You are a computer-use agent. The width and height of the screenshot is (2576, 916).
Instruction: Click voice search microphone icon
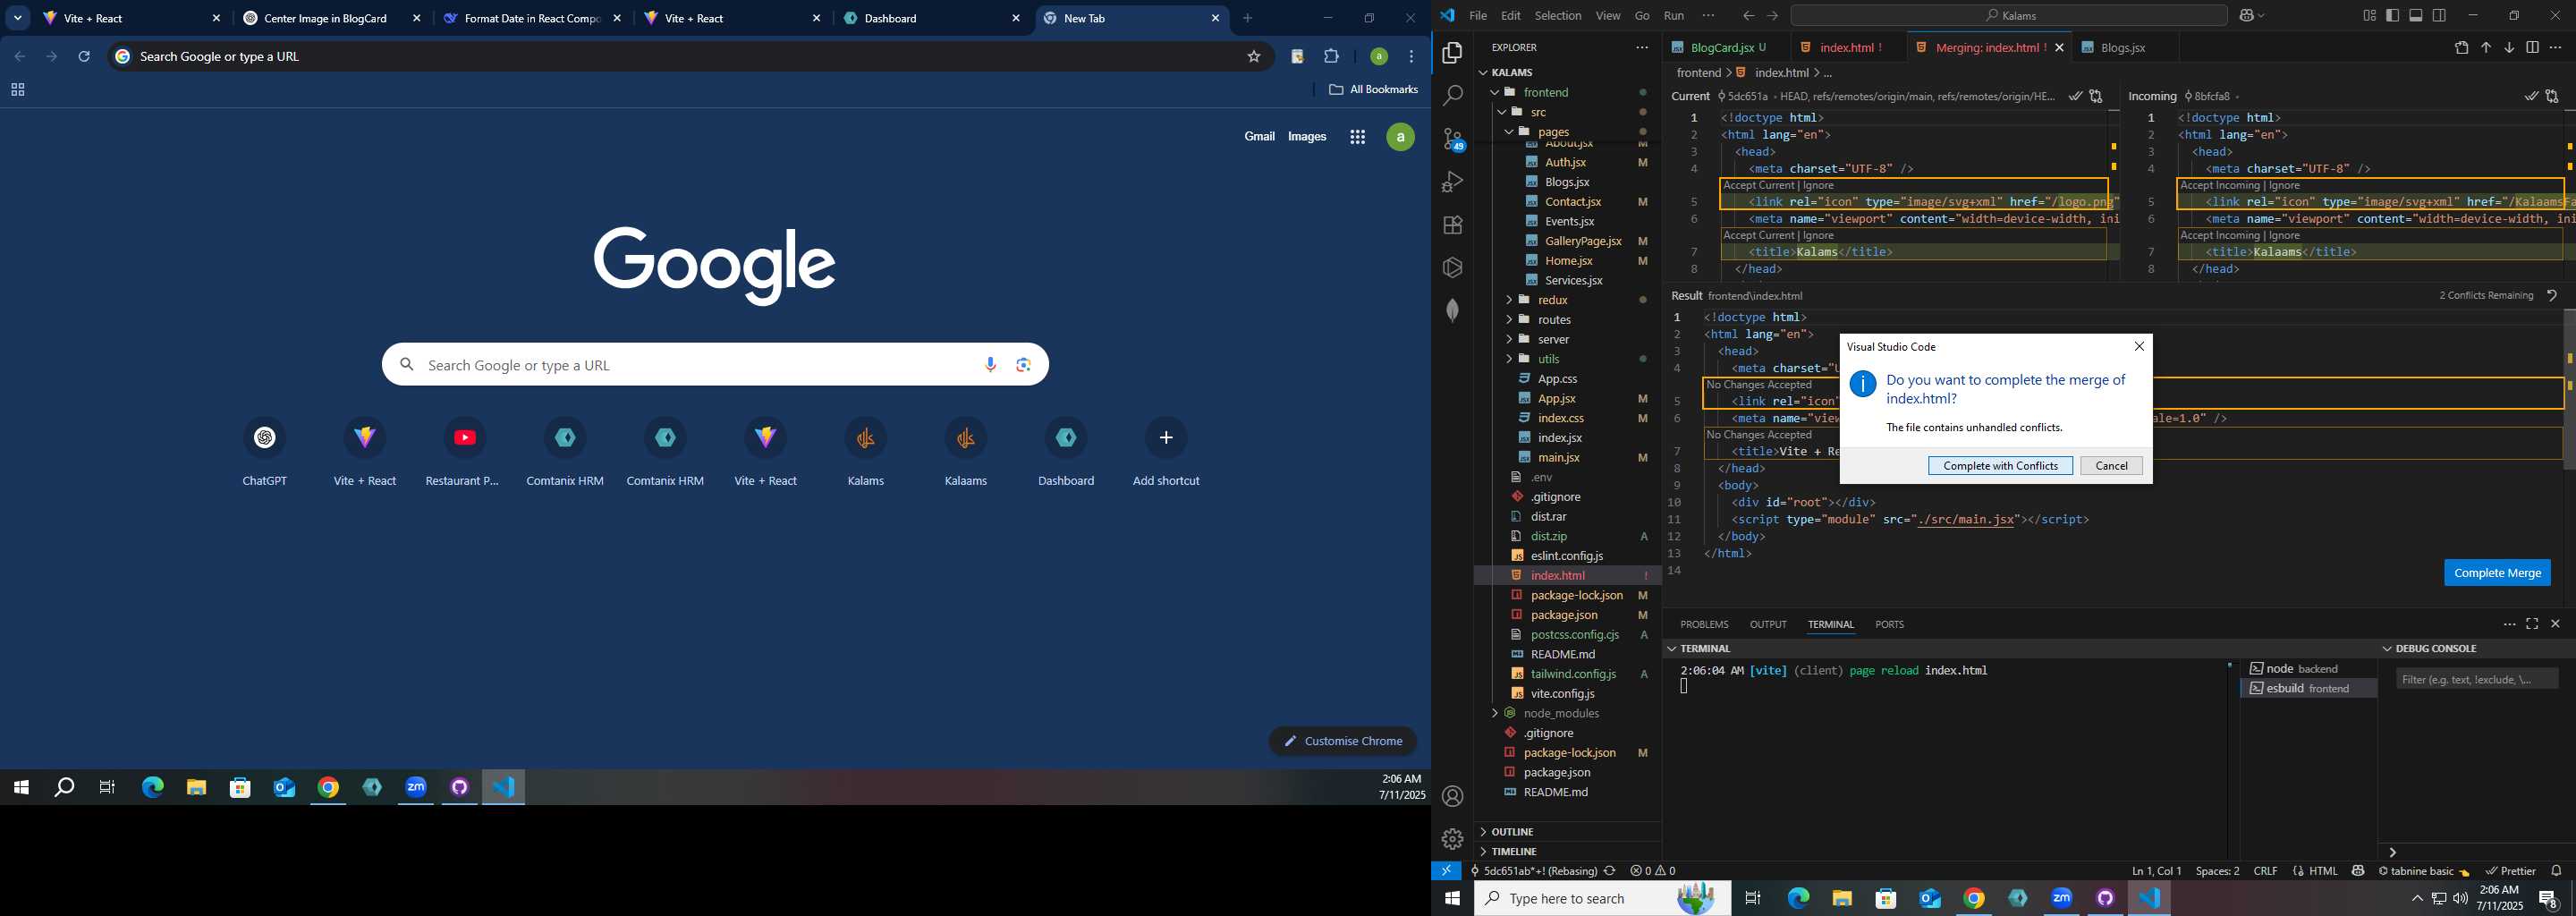coord(990,365)
